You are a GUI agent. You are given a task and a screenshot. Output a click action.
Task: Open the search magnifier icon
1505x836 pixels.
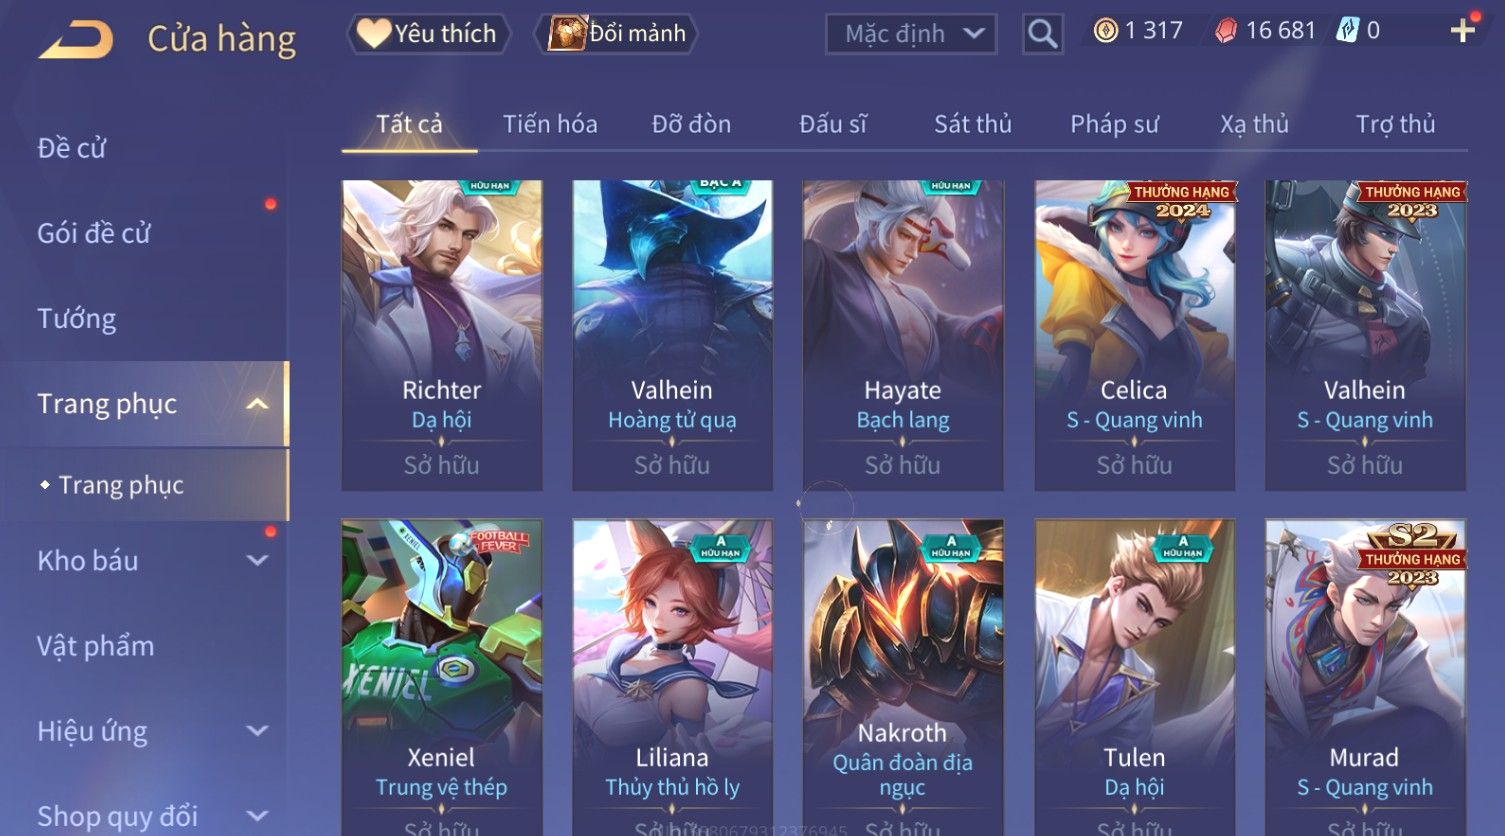(1042, 34)
